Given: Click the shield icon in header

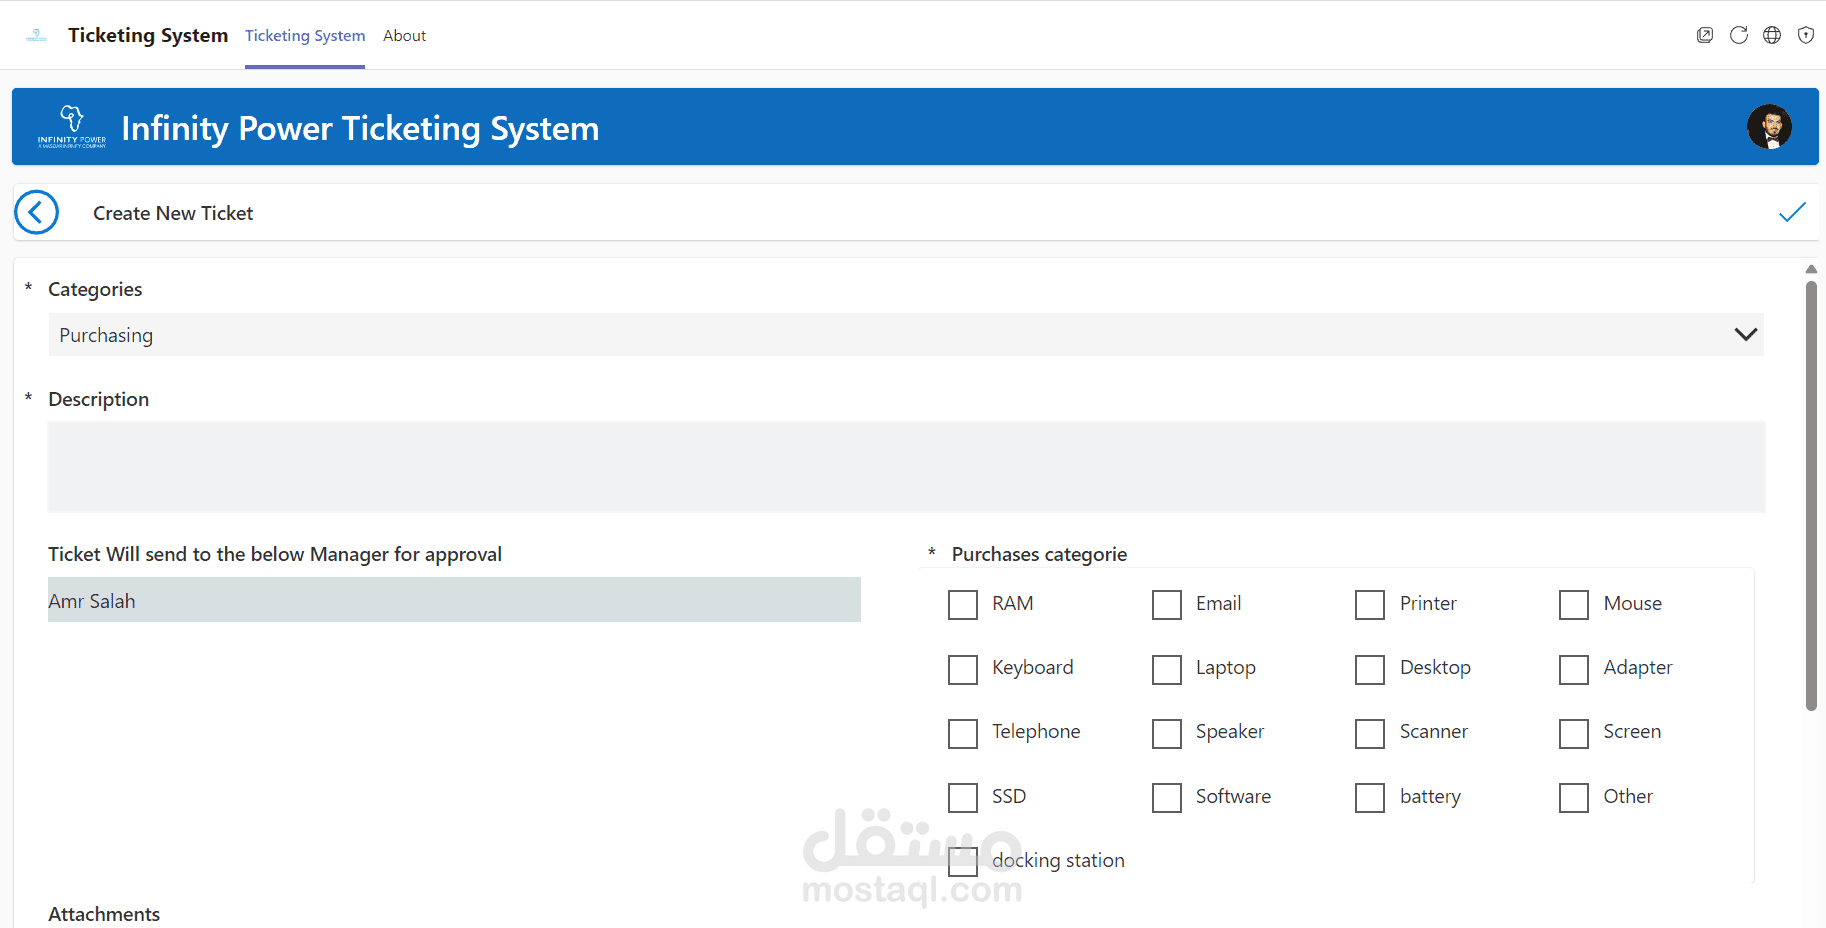Looking at the screenshot, I should tap(1806, 35).
